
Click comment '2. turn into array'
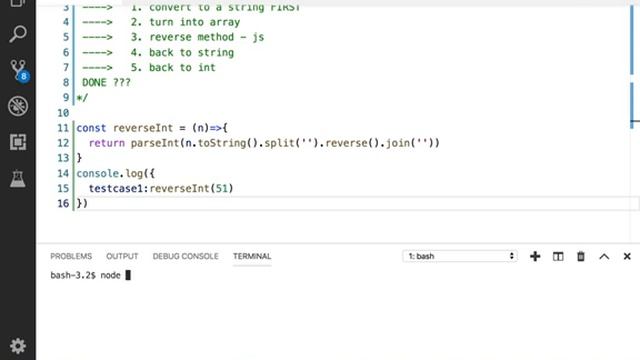[185, 22]
